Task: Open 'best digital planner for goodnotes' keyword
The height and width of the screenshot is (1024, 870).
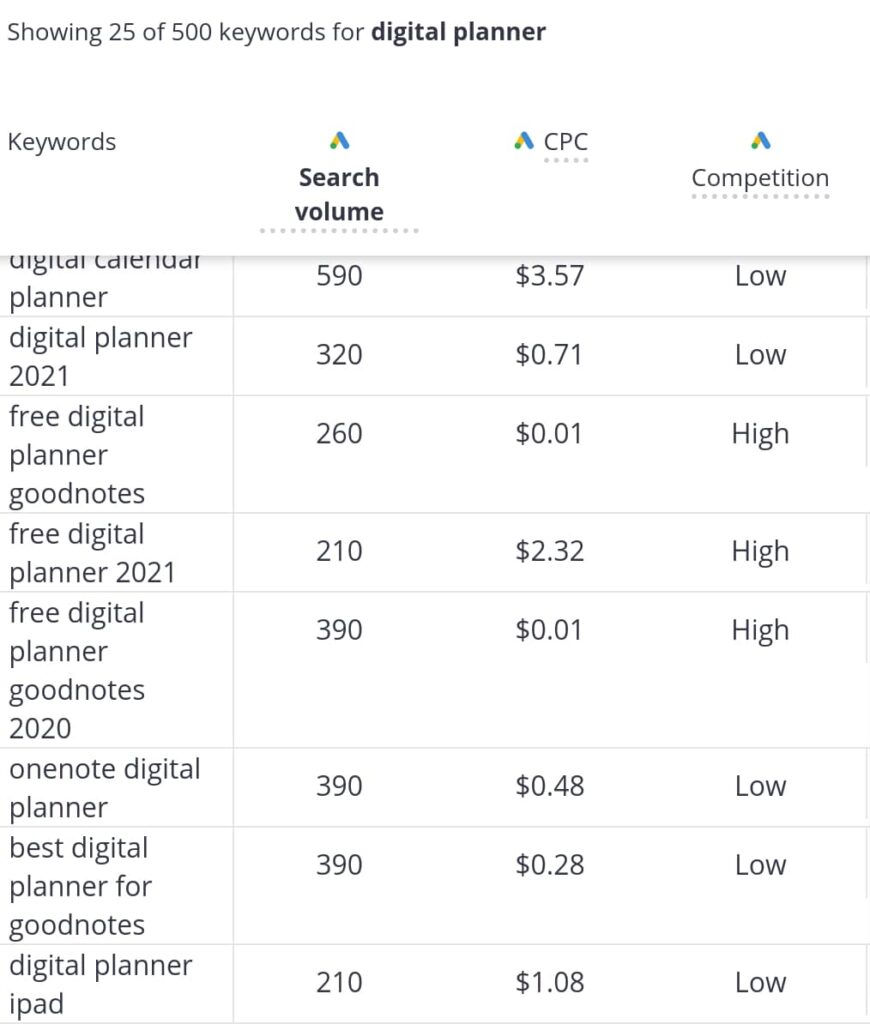Action: (80, 885)
